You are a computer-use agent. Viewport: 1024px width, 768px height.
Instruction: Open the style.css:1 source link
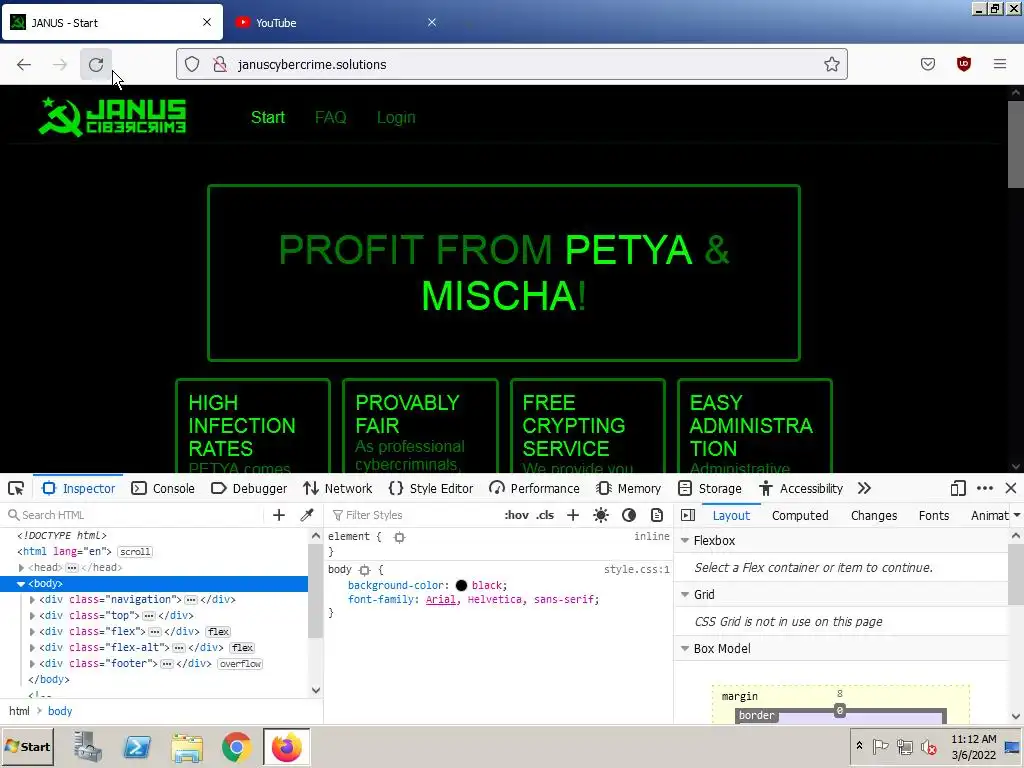point(636,569)
